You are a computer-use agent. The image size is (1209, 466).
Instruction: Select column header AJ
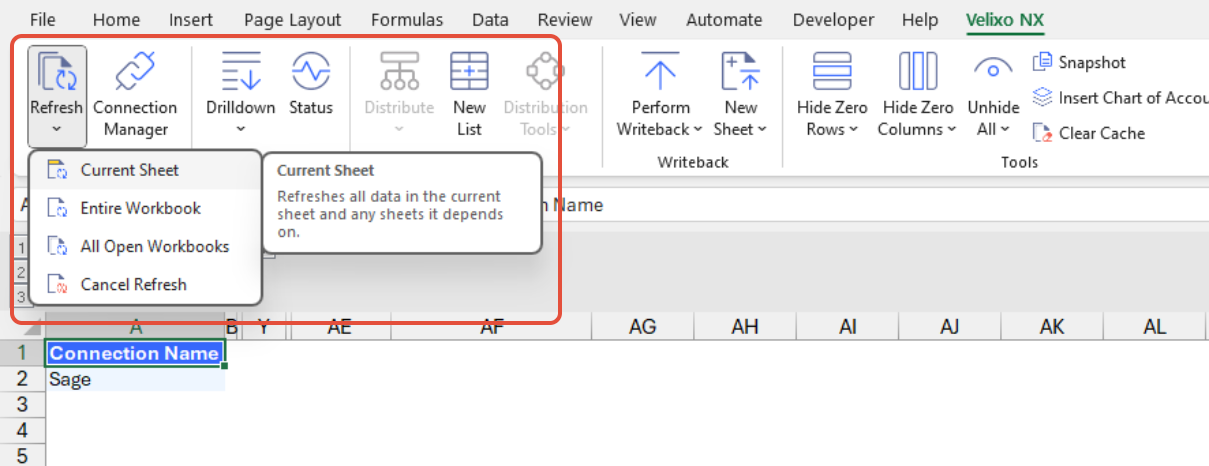[950, 327]
